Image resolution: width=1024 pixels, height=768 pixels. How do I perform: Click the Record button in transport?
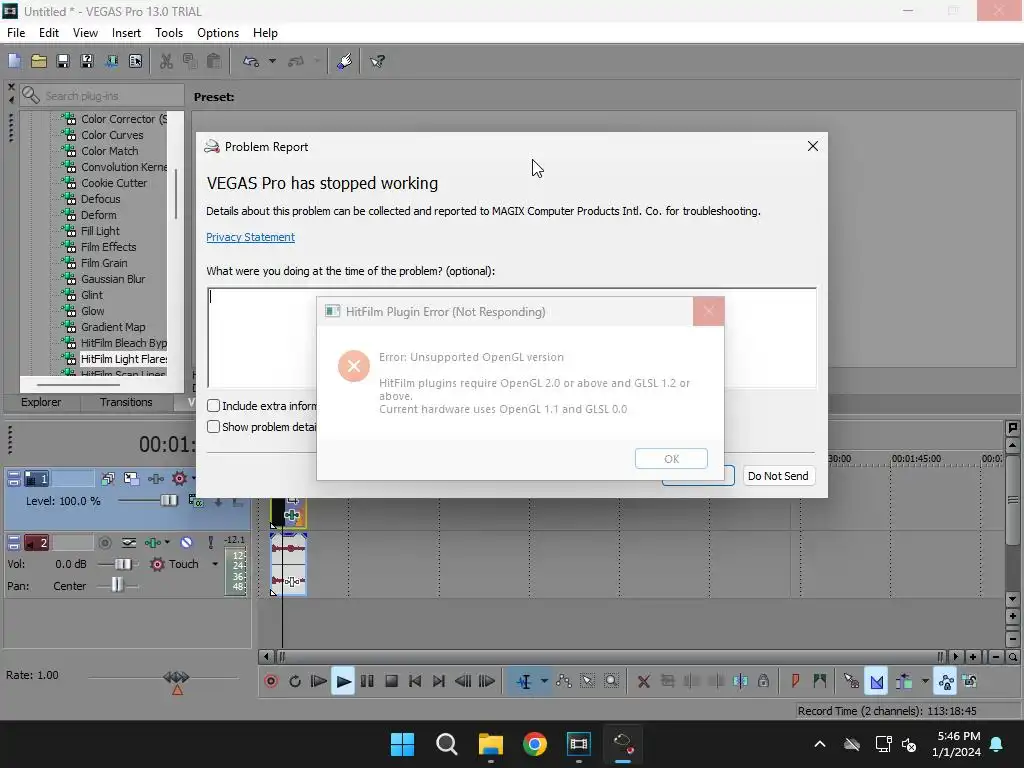[x=271, y=681]
